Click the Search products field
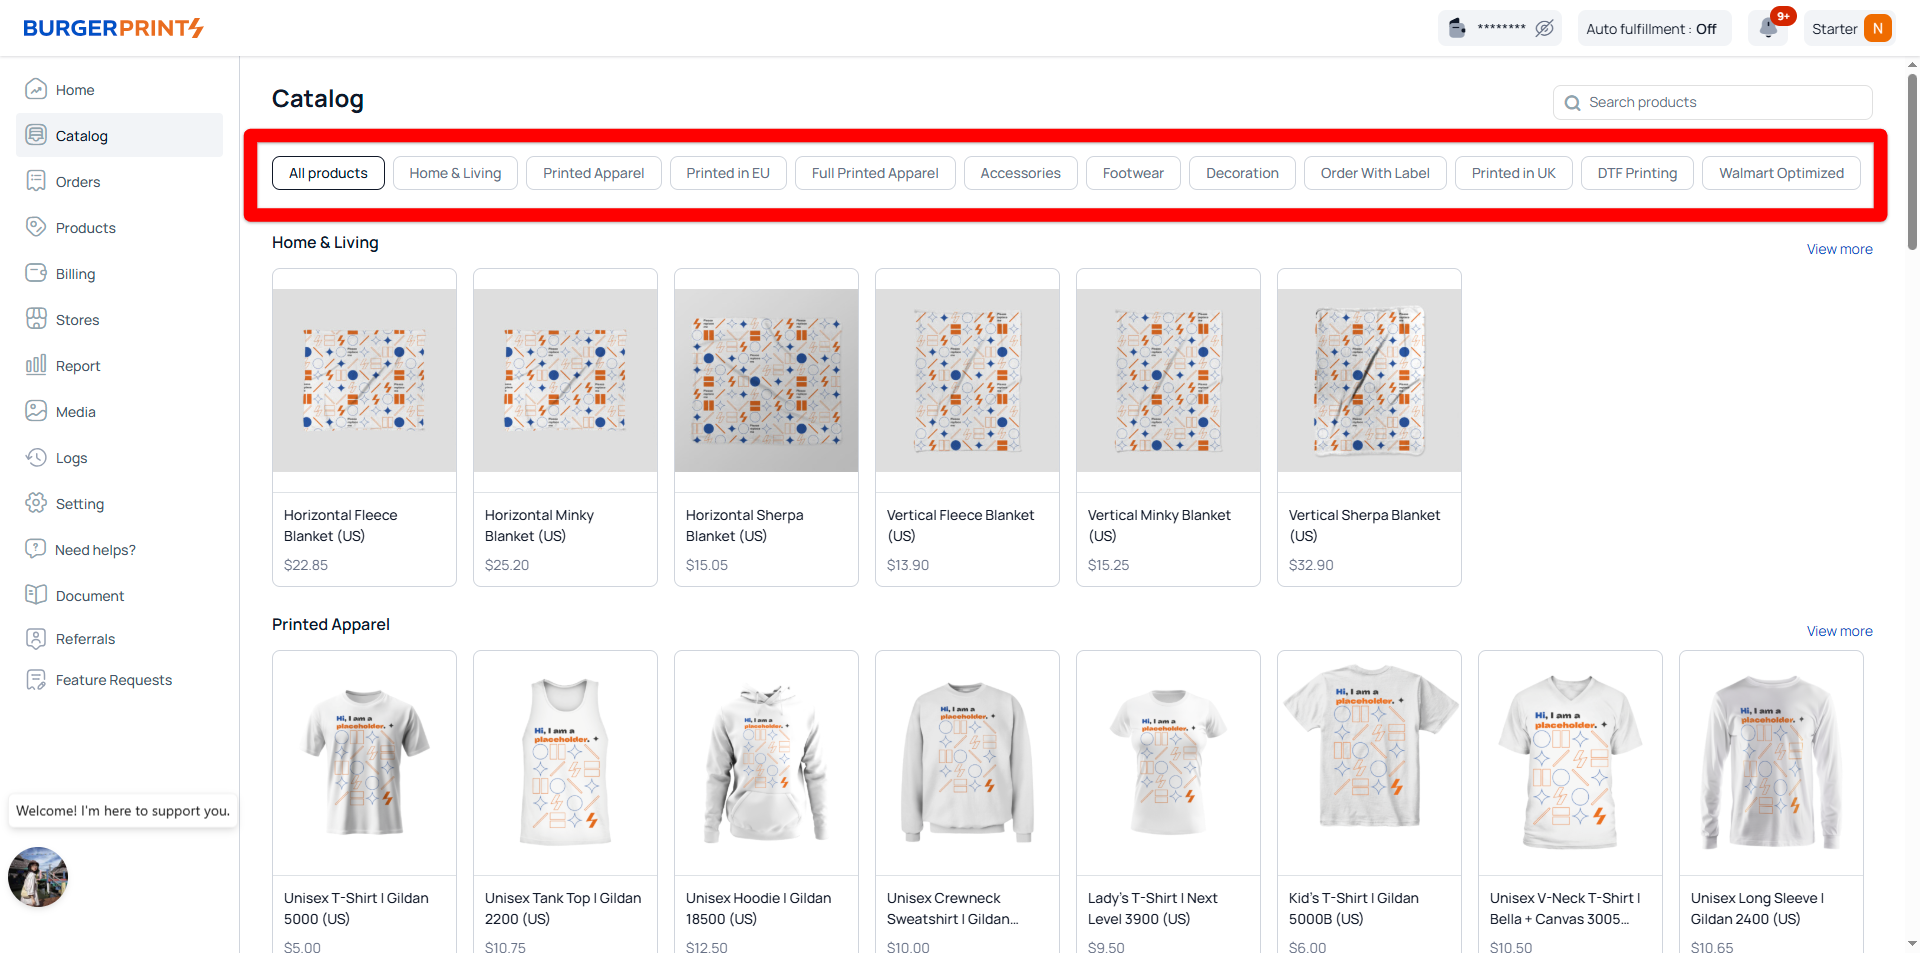This screenshot has height=953, width=1920. (1712, 102)
